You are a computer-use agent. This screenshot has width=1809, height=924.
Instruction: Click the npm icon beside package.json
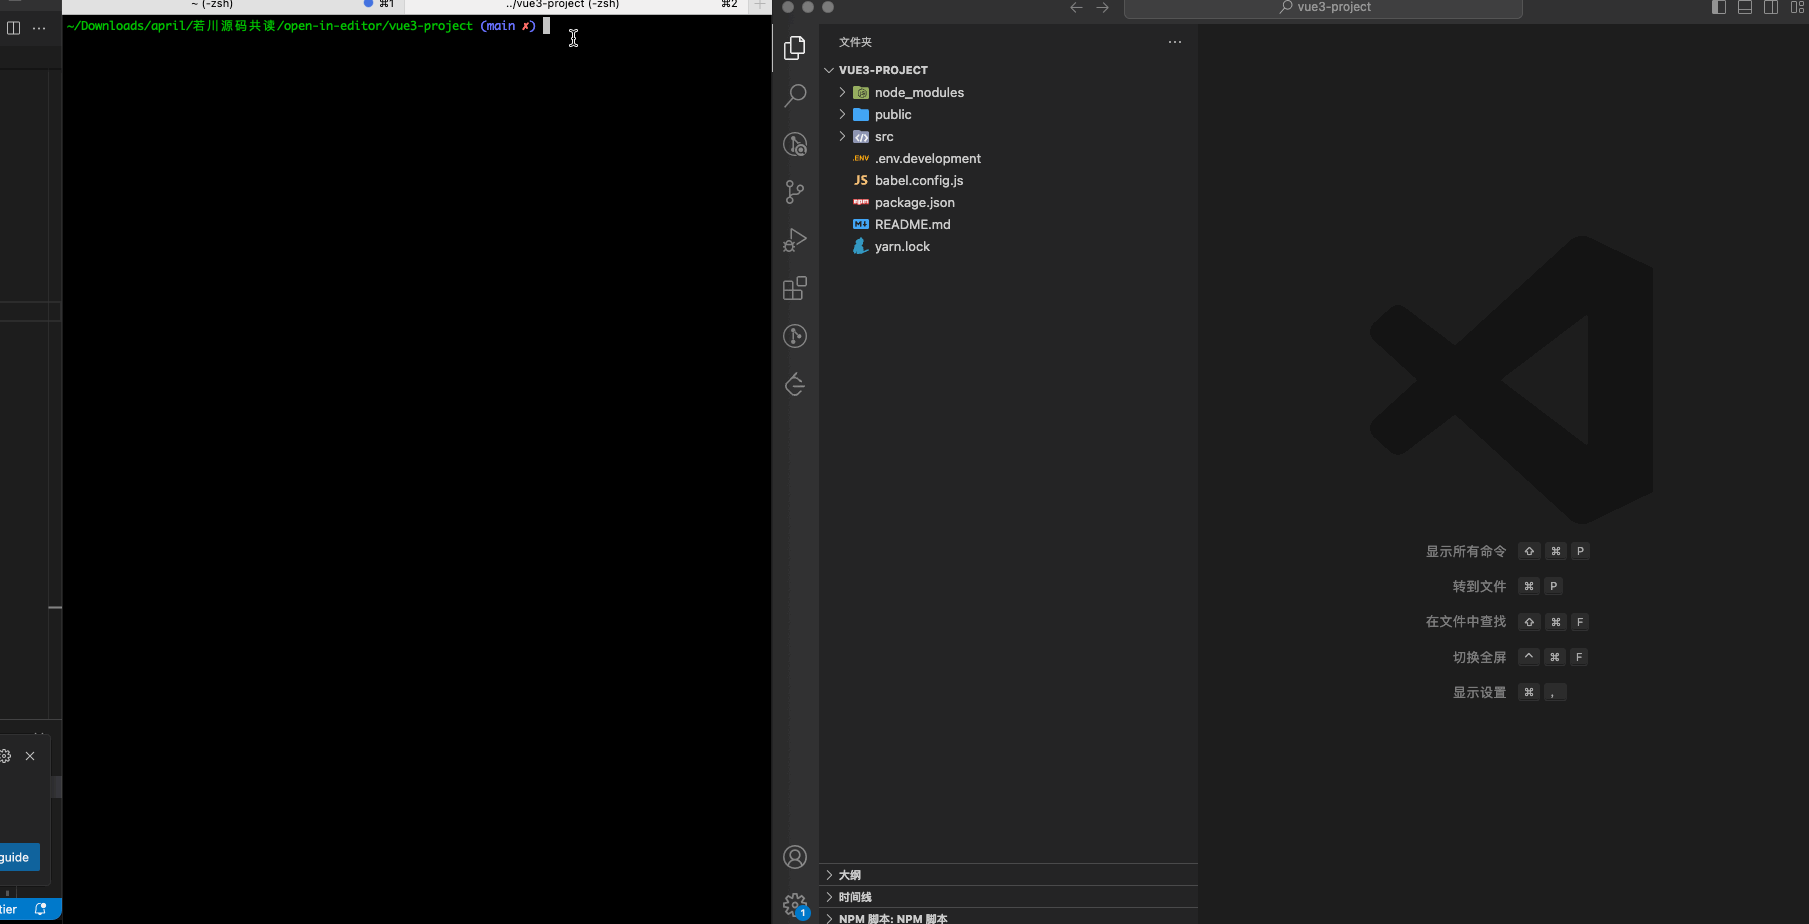(x=861, y=202)
